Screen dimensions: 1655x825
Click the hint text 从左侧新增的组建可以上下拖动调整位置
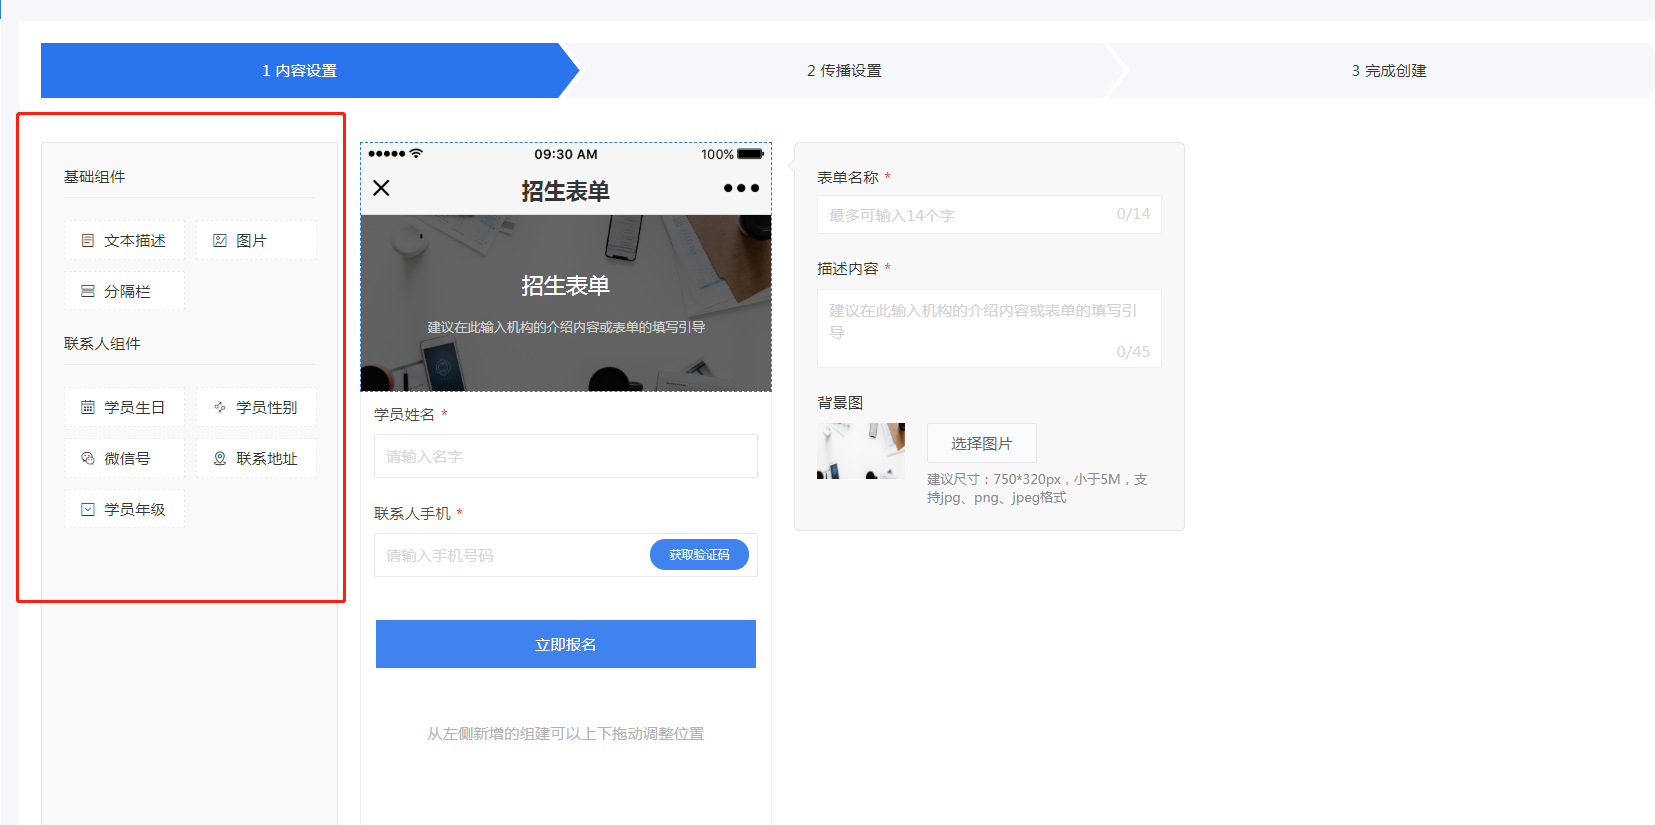[x=566, y=733]
